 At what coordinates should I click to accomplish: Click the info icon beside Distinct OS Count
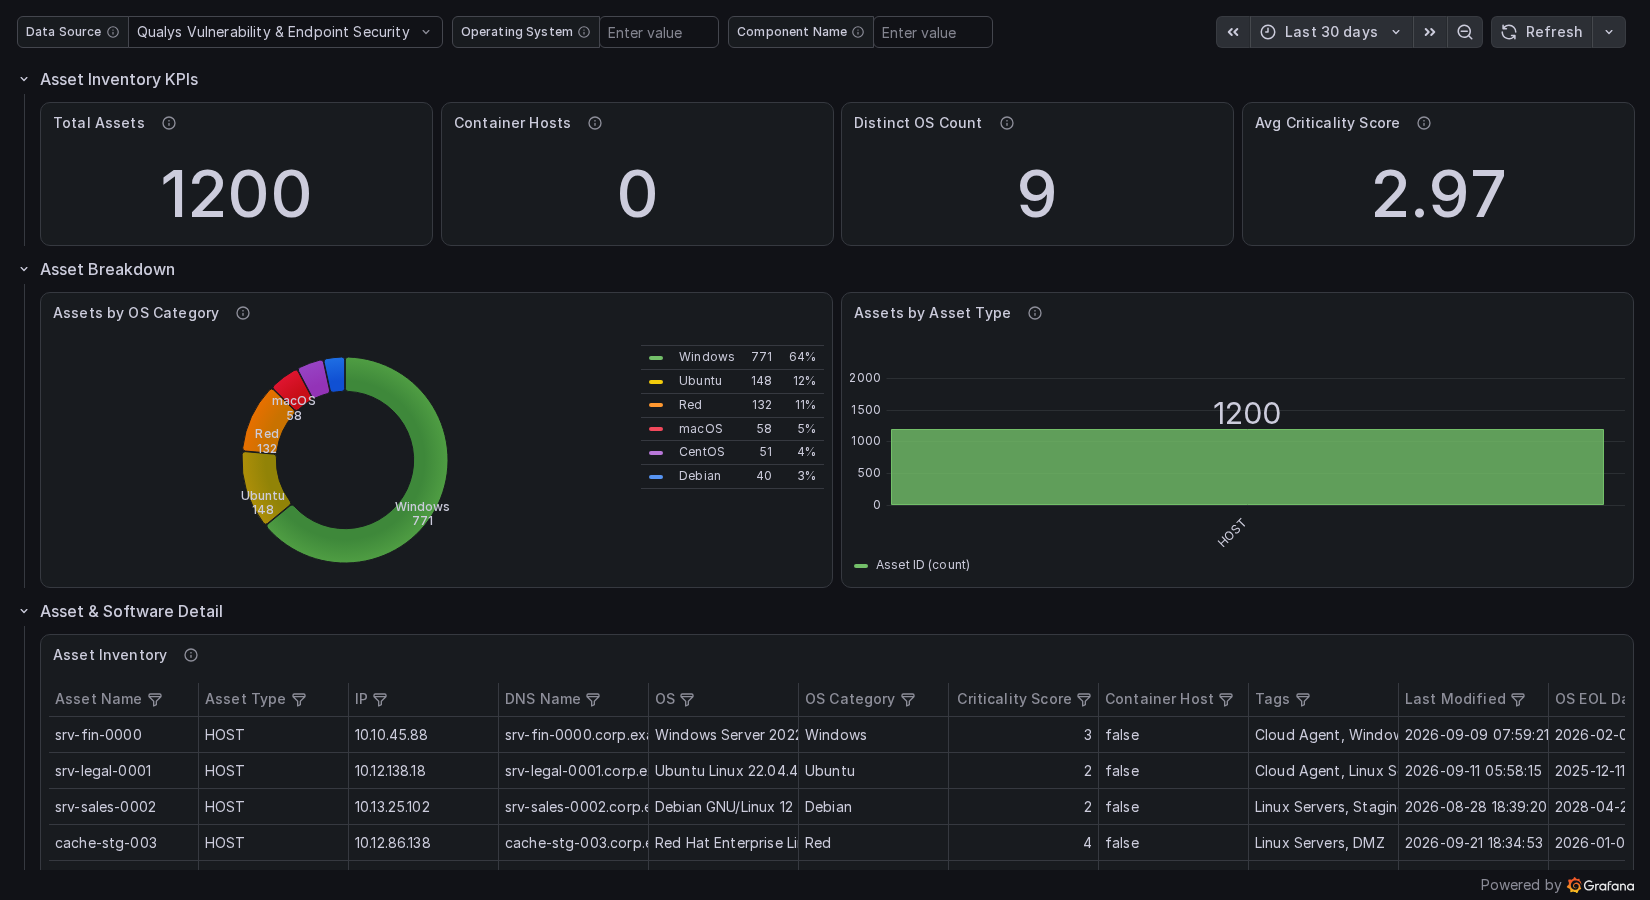(x=1007, y=123)
